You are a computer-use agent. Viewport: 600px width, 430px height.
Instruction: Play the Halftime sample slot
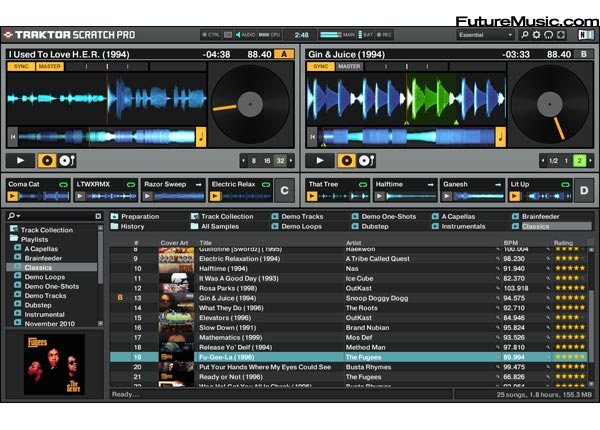pos(379,196)
